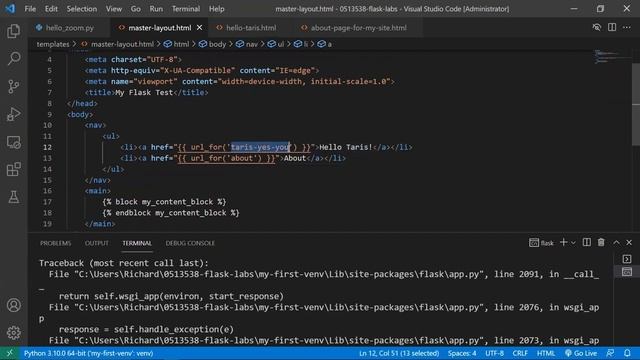Open Remote Explorer view
Screen dimensions: 640x360
click(x=13, y=142)
